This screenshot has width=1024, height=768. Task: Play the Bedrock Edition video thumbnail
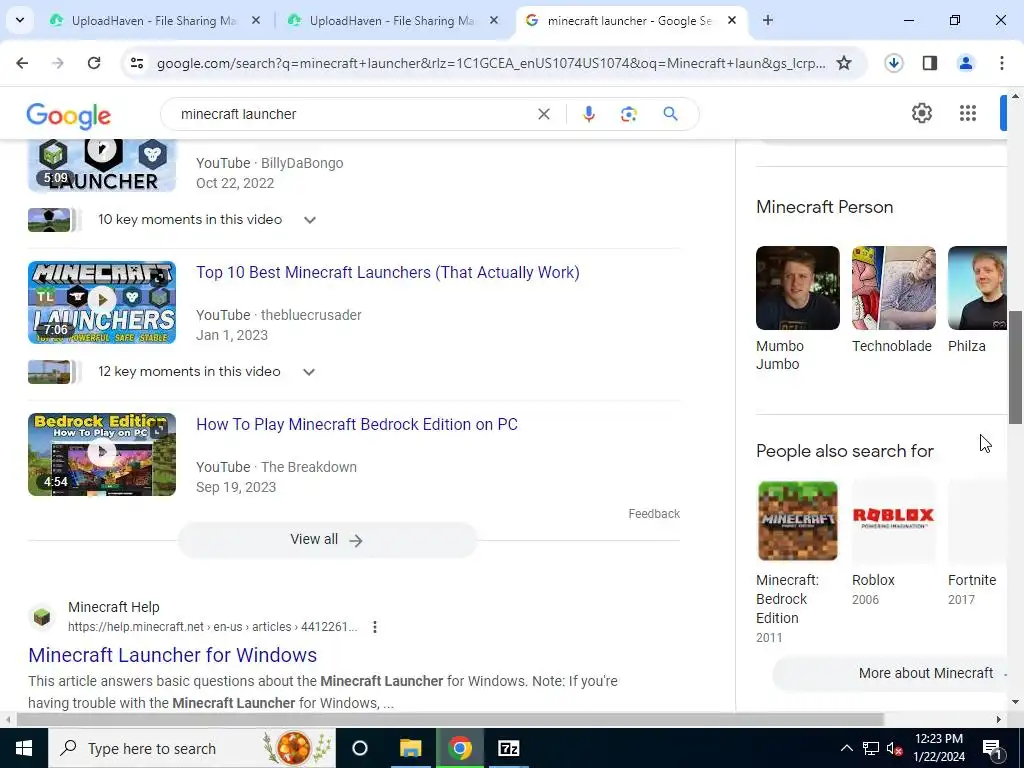click(x=102, y=454)
